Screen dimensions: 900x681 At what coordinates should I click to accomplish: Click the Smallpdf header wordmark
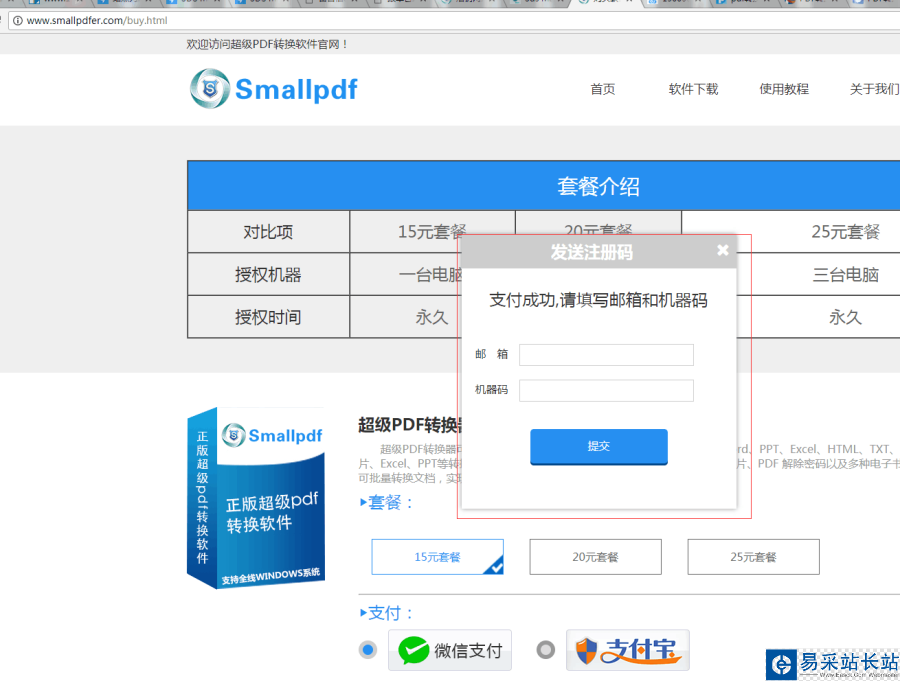point(296,90)
